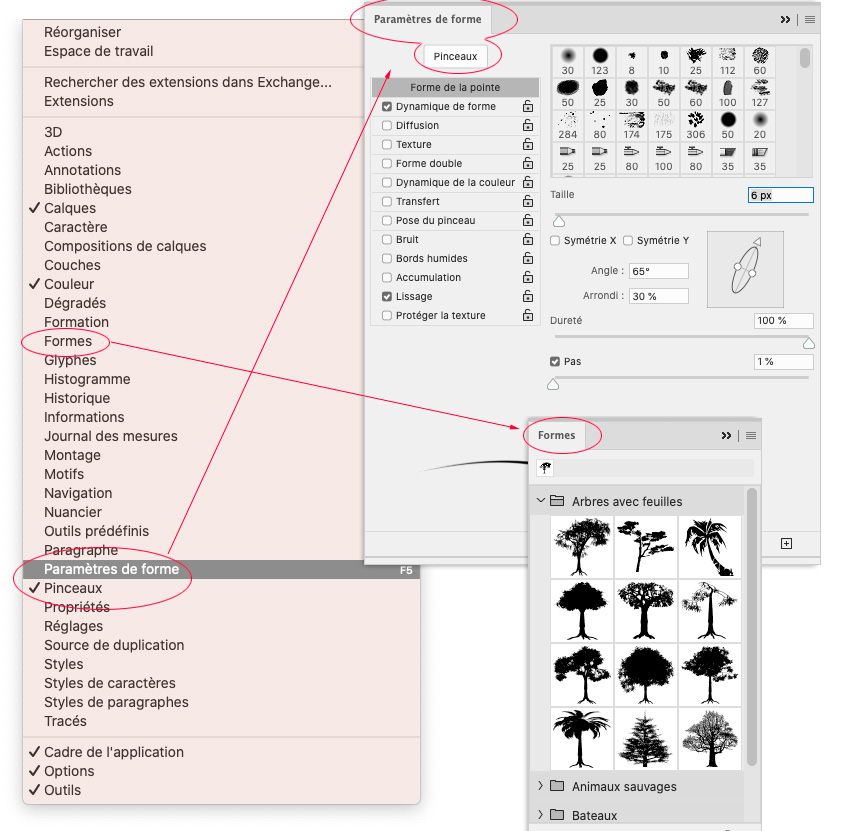Click the recent tree brush in Formes
This screenshot has width=850, height=831.
coord(545,468)
